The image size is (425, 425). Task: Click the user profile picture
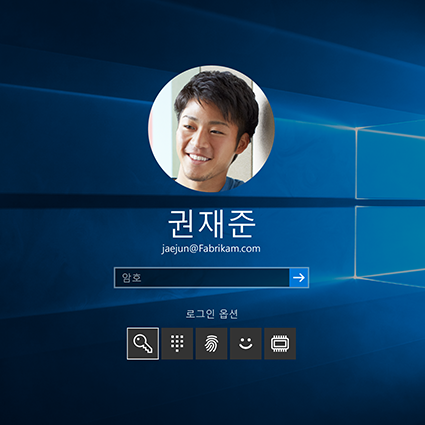click(x=211, y=129)
